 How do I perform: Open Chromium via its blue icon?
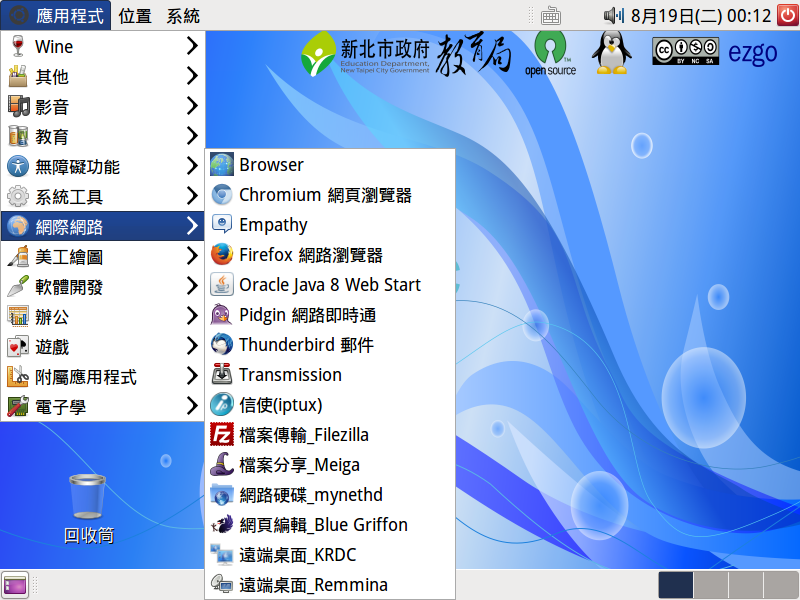point(221,195)
